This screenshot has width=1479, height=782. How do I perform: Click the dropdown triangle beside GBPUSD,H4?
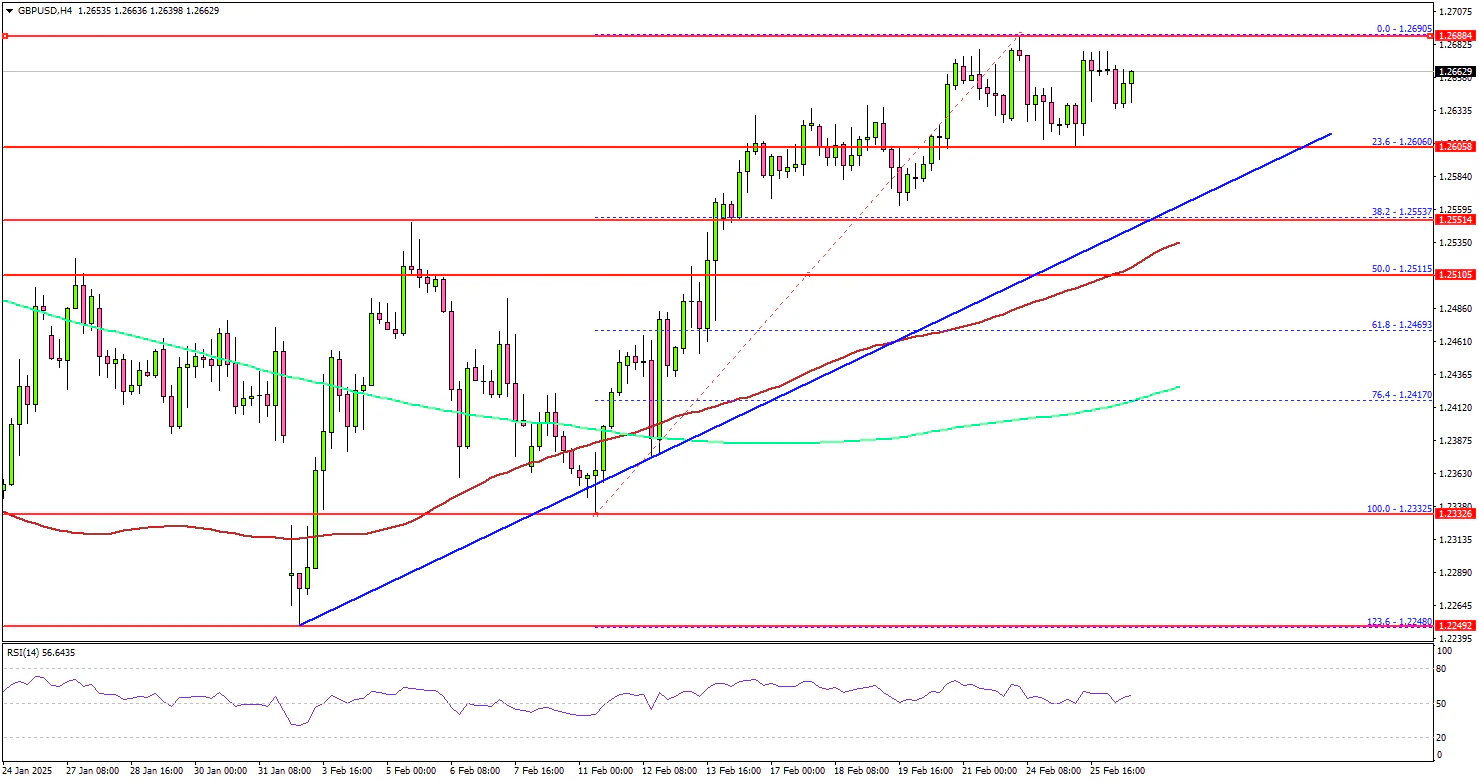coord(7,10)
